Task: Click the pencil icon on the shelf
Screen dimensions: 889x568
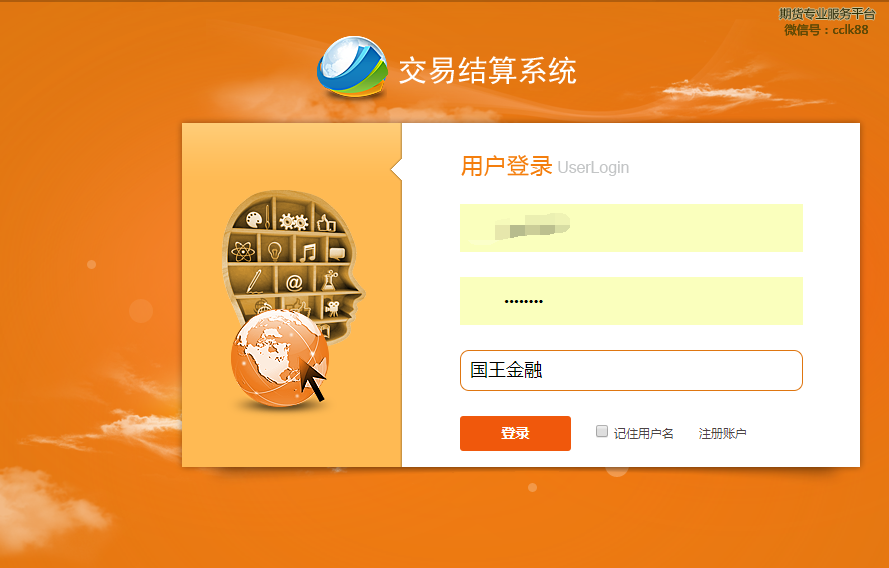Action: [x=255, y=281]
